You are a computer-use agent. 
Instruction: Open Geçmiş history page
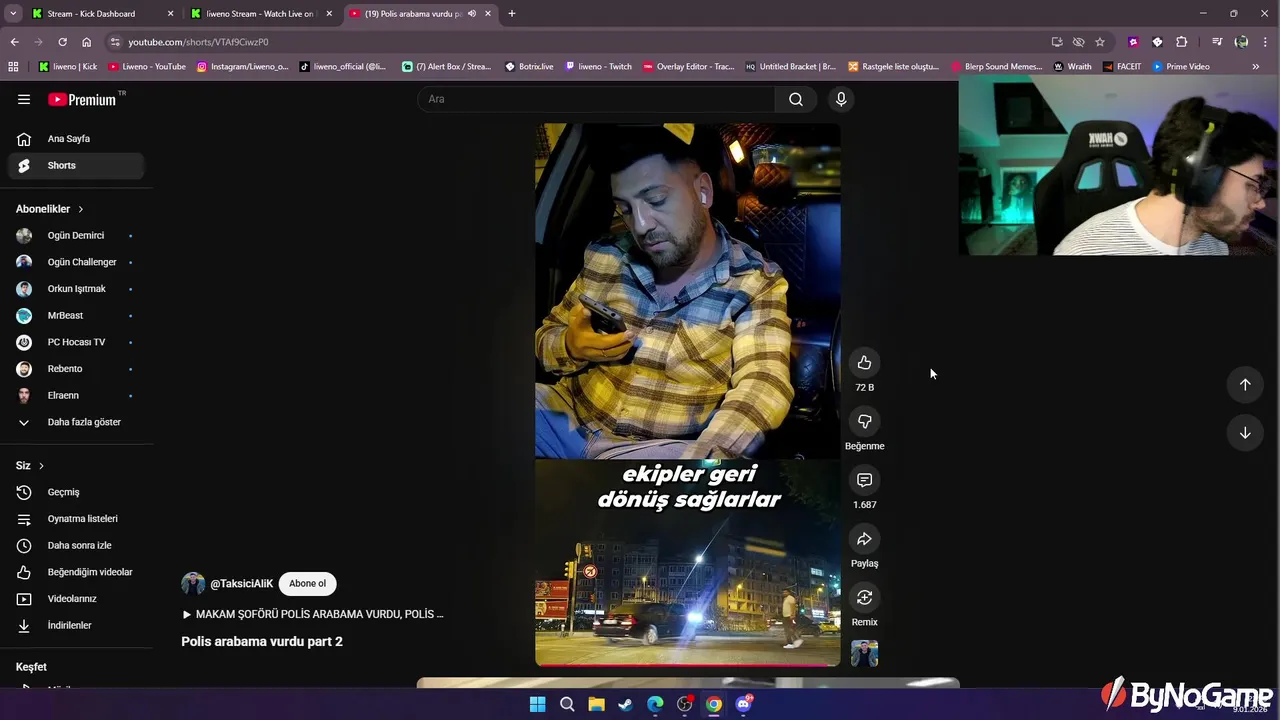[x=76, y=492]
